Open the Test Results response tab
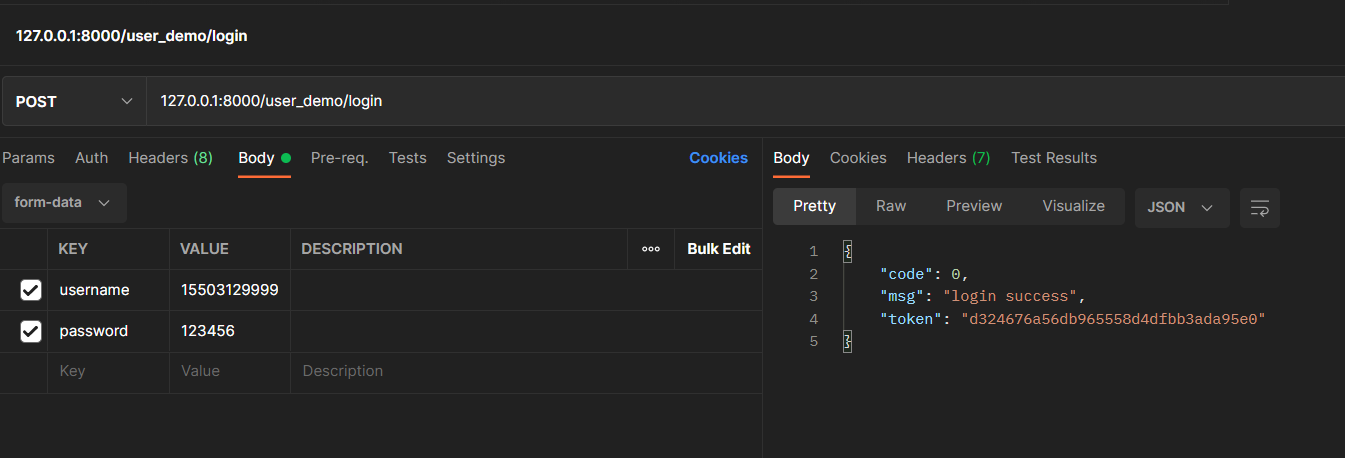 point(1054,158)
